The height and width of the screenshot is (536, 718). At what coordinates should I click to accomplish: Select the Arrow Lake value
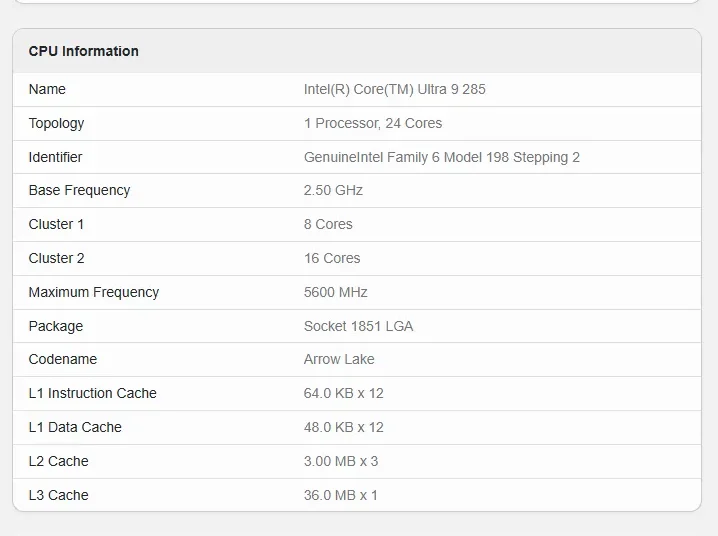(x=339, y=359)
